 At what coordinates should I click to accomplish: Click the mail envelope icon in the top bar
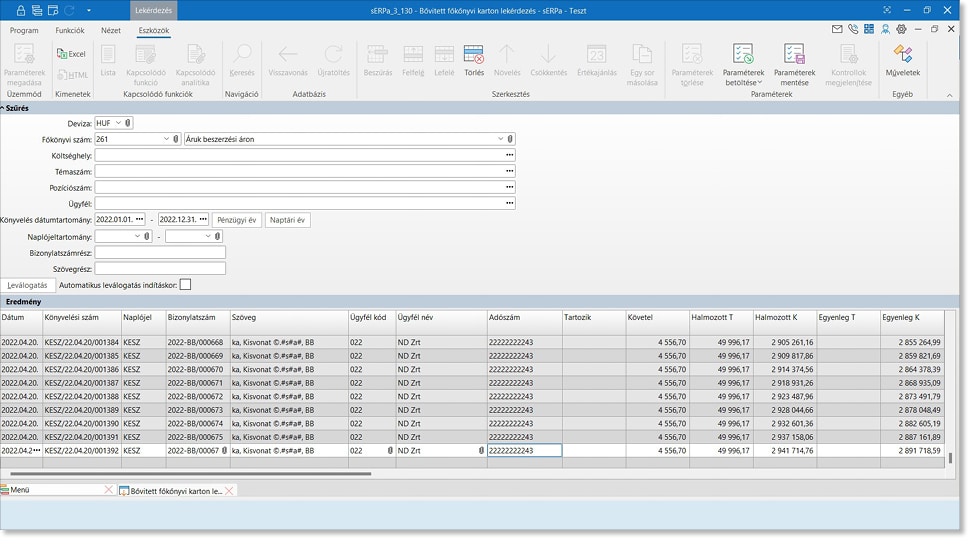[837, 30]
